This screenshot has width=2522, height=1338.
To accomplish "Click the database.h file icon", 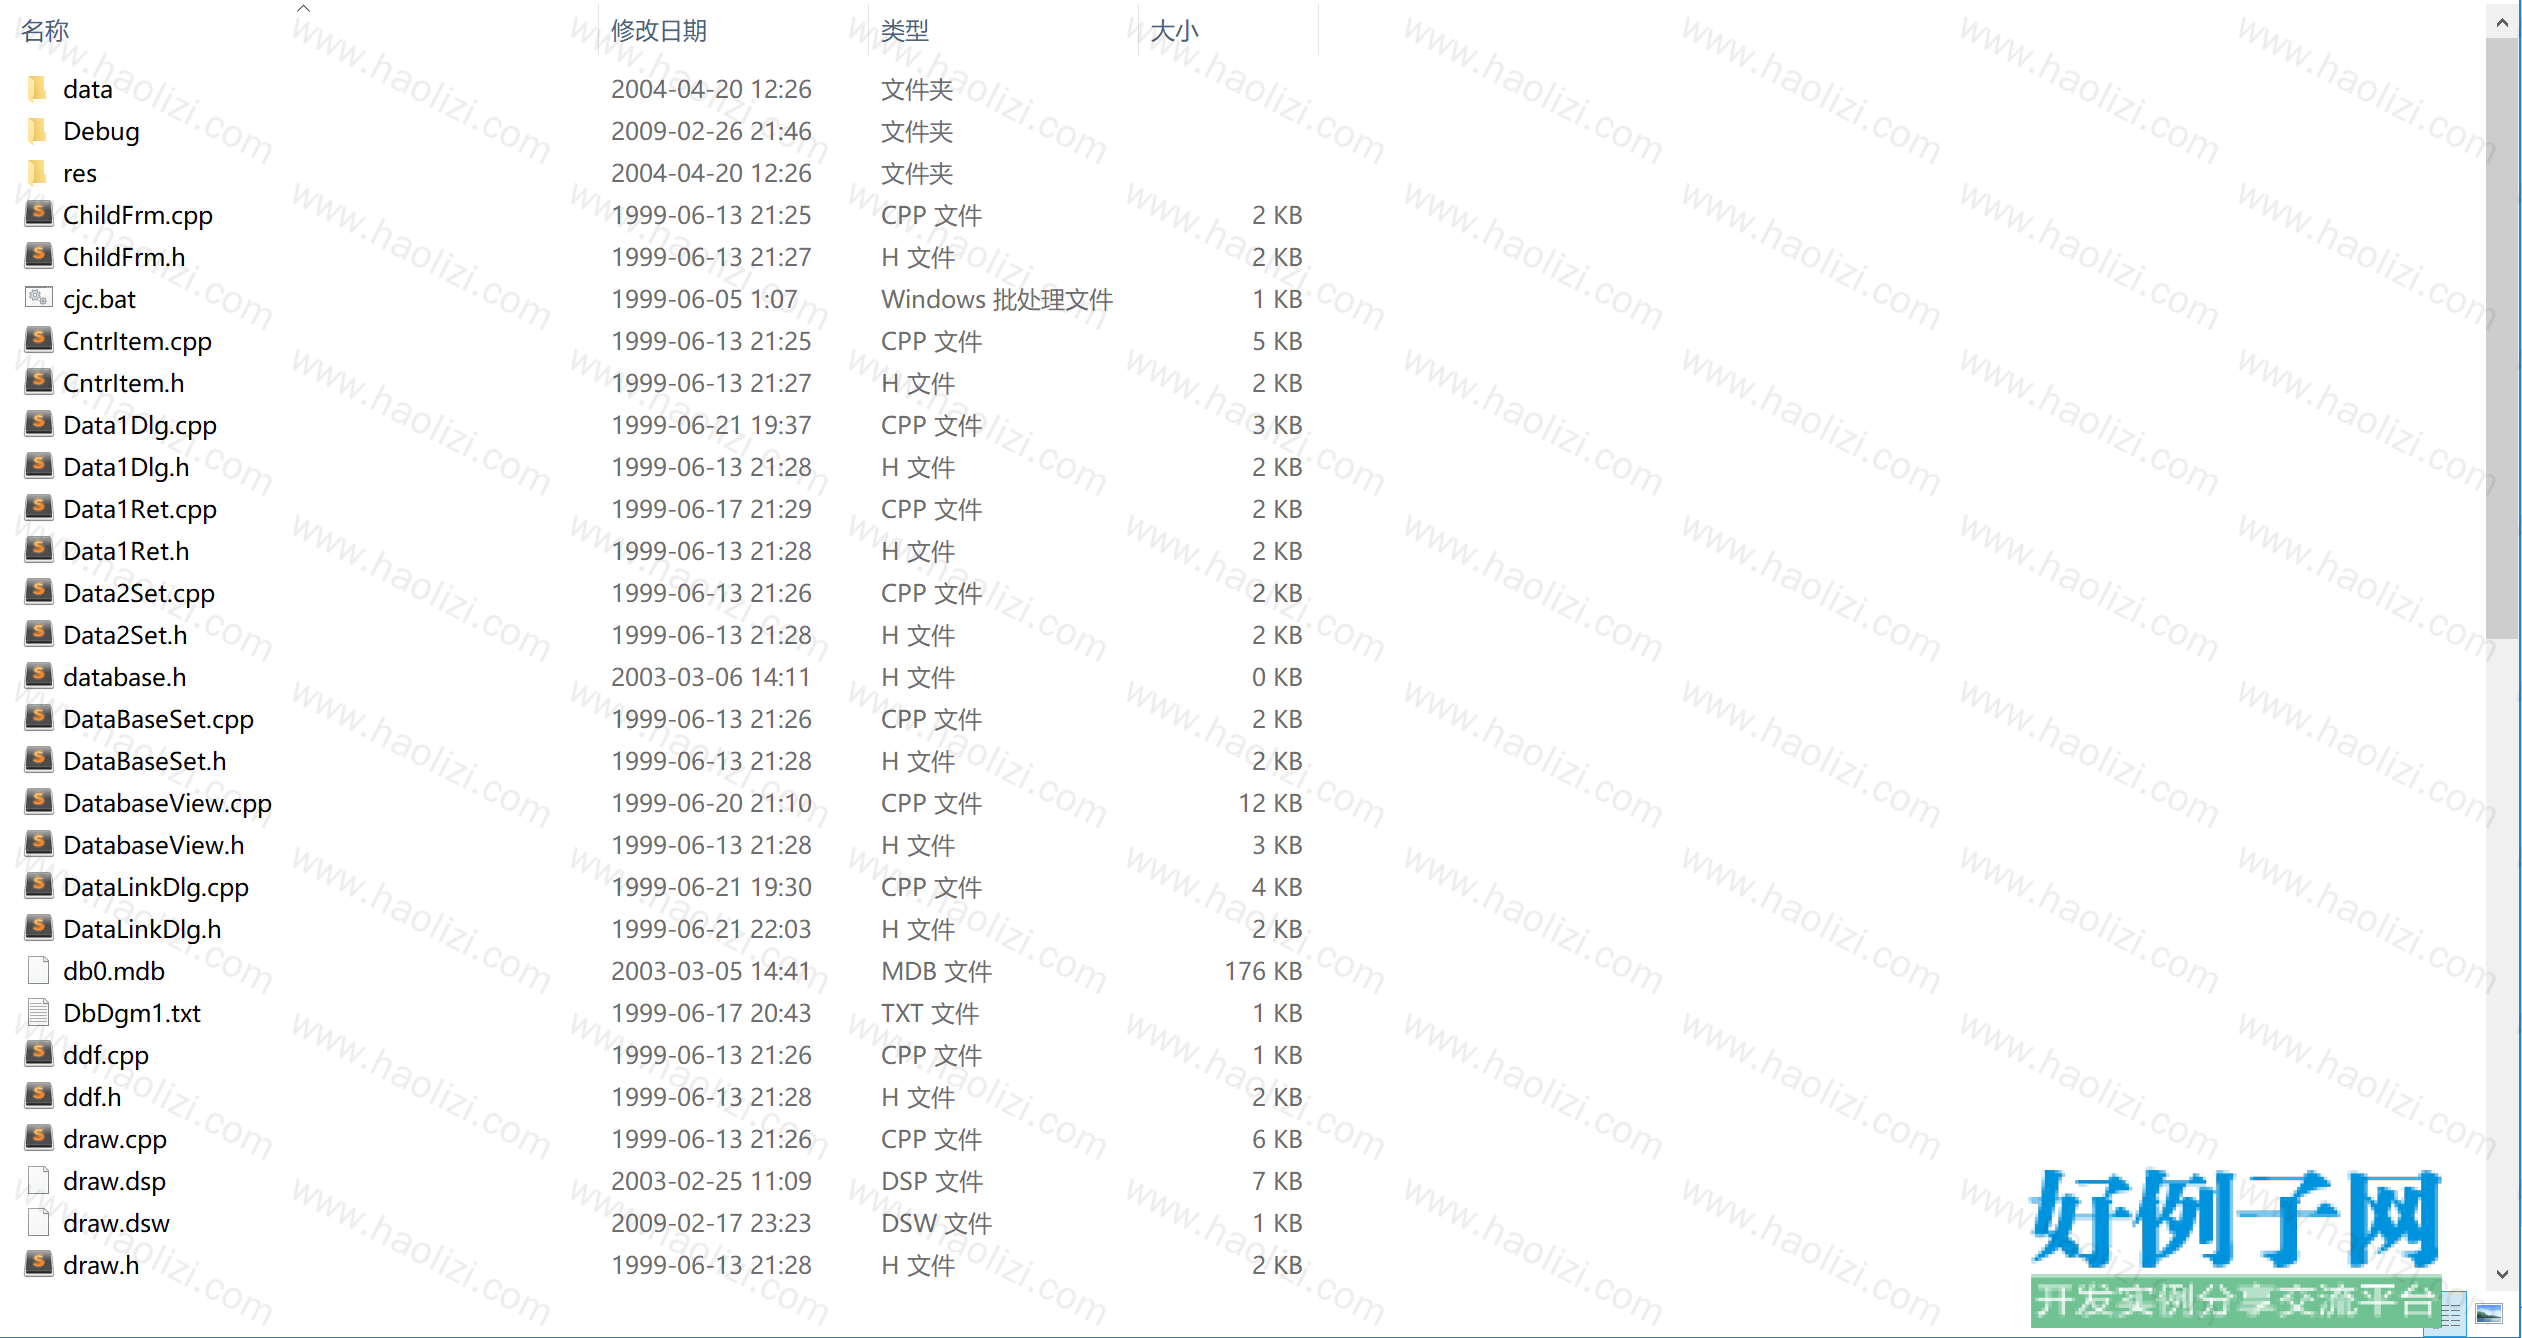I will [x=38, y=676].
